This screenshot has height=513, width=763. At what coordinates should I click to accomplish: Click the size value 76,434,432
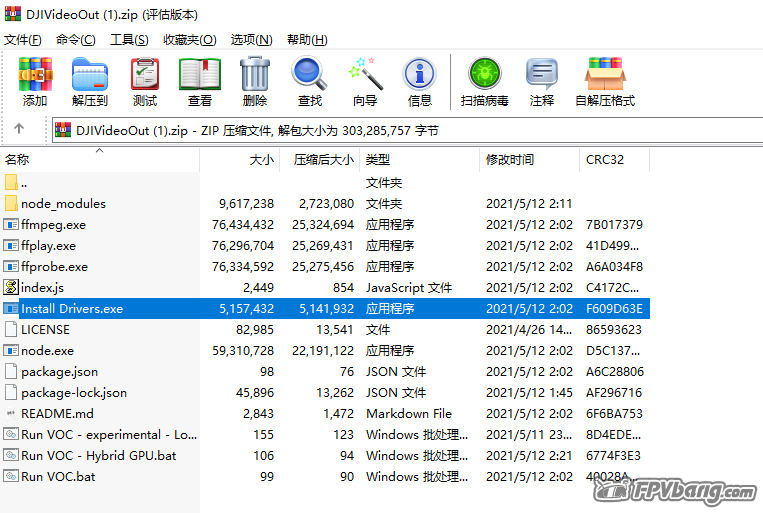(243, 224)
